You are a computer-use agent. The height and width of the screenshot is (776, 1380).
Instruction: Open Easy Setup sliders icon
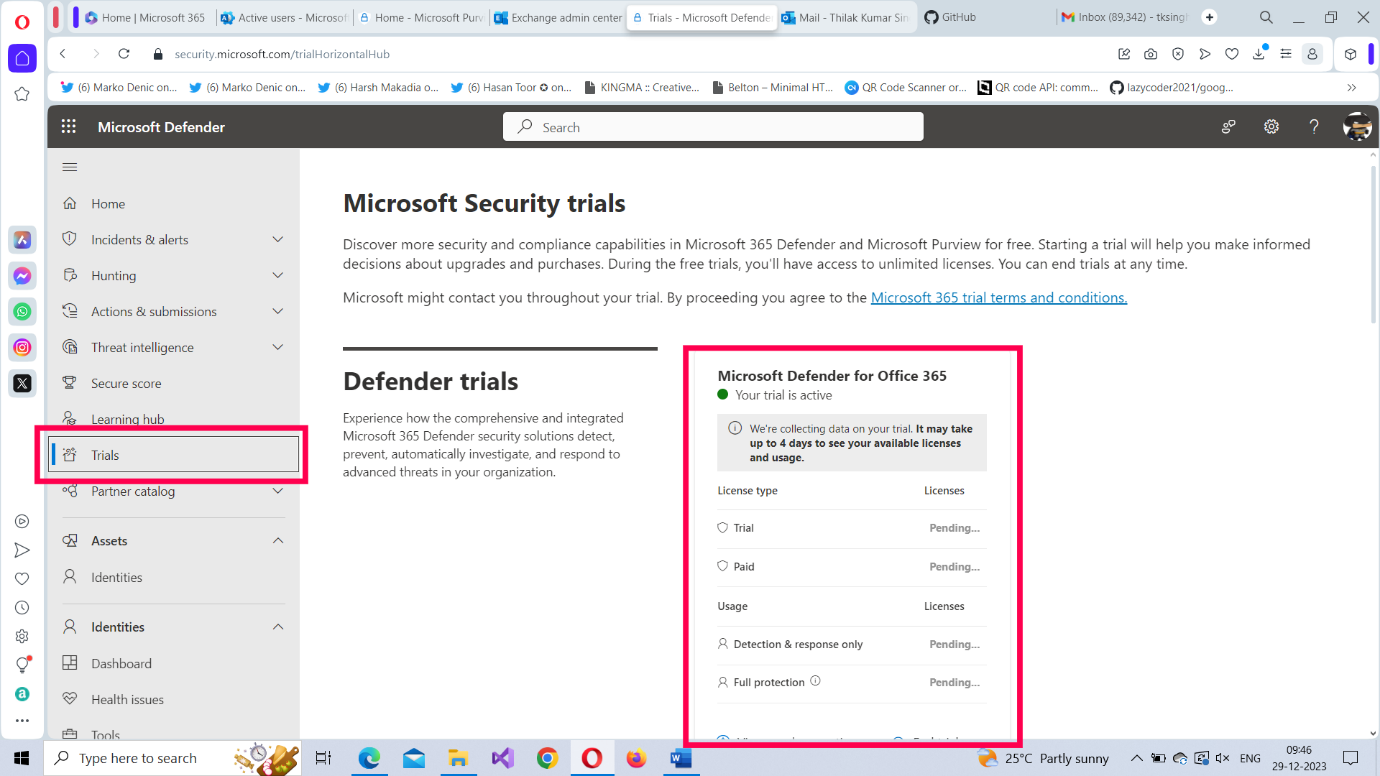coord(1286,54)
